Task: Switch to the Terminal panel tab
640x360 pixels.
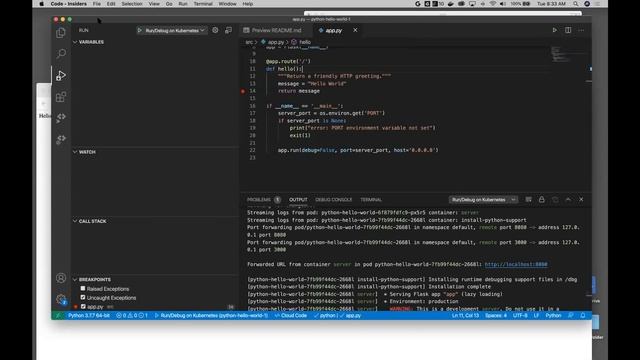Action: point(371,200)
